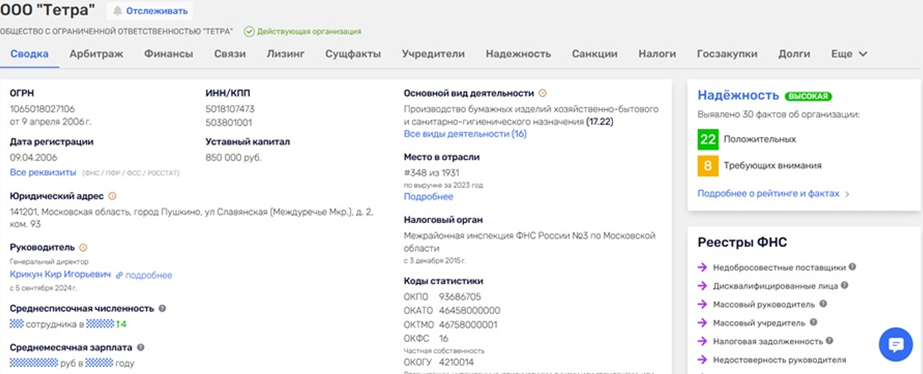Screen dimensions: 923x374
Task: Click help icon next to Среднесписочная численность
Action: click(x=162, y=308)
